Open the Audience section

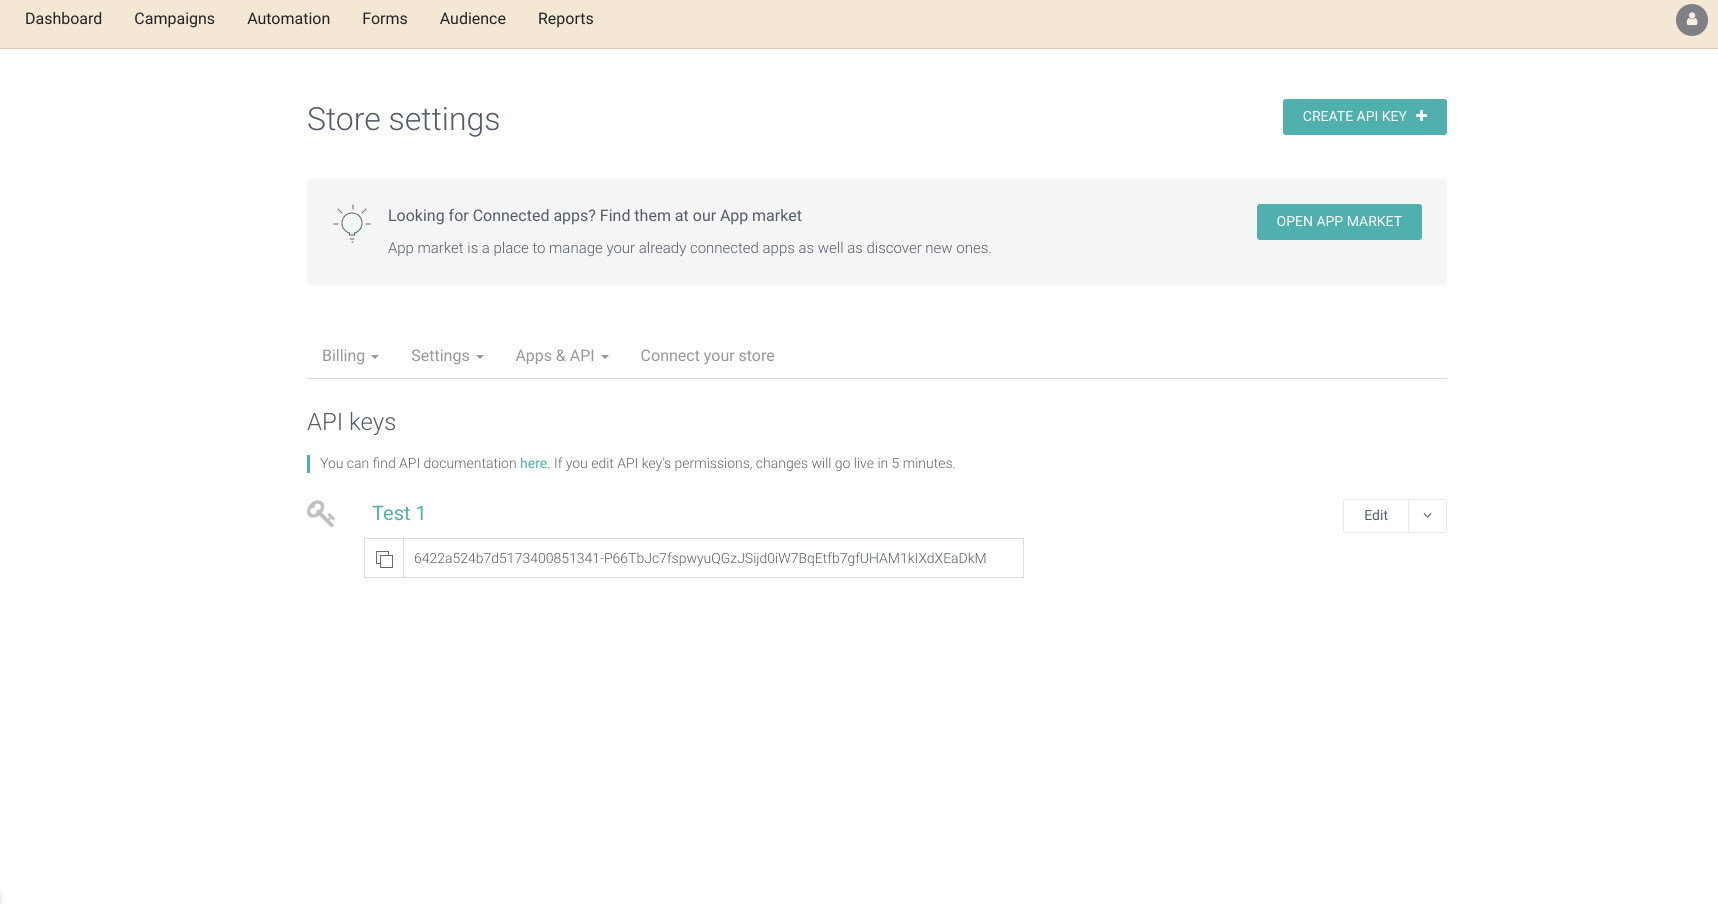(472, 18)
